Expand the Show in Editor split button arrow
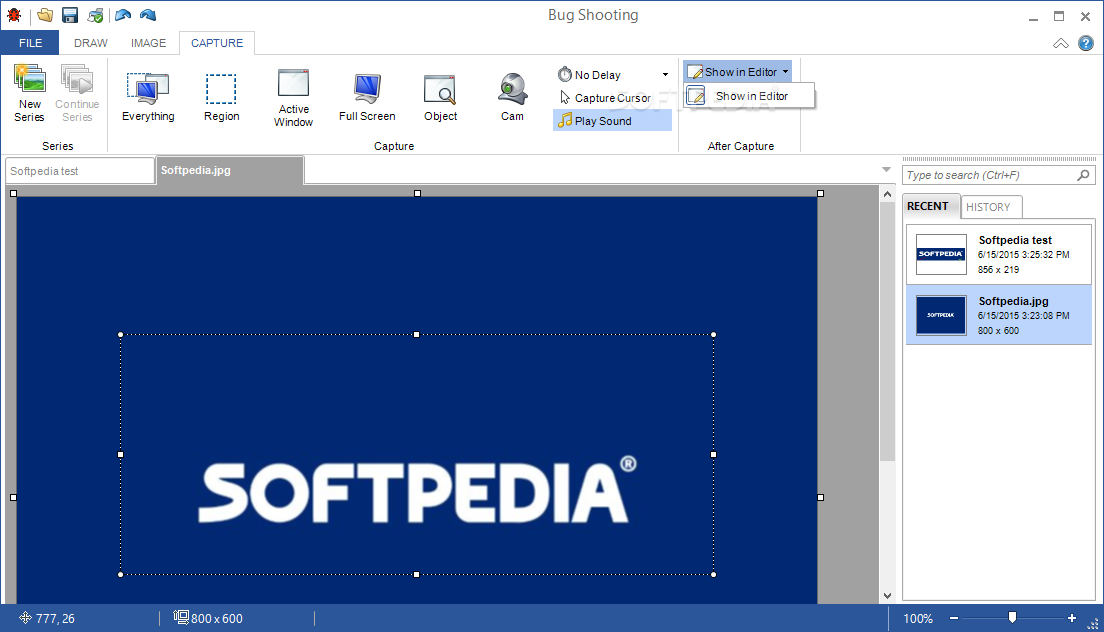 (785, 72)
